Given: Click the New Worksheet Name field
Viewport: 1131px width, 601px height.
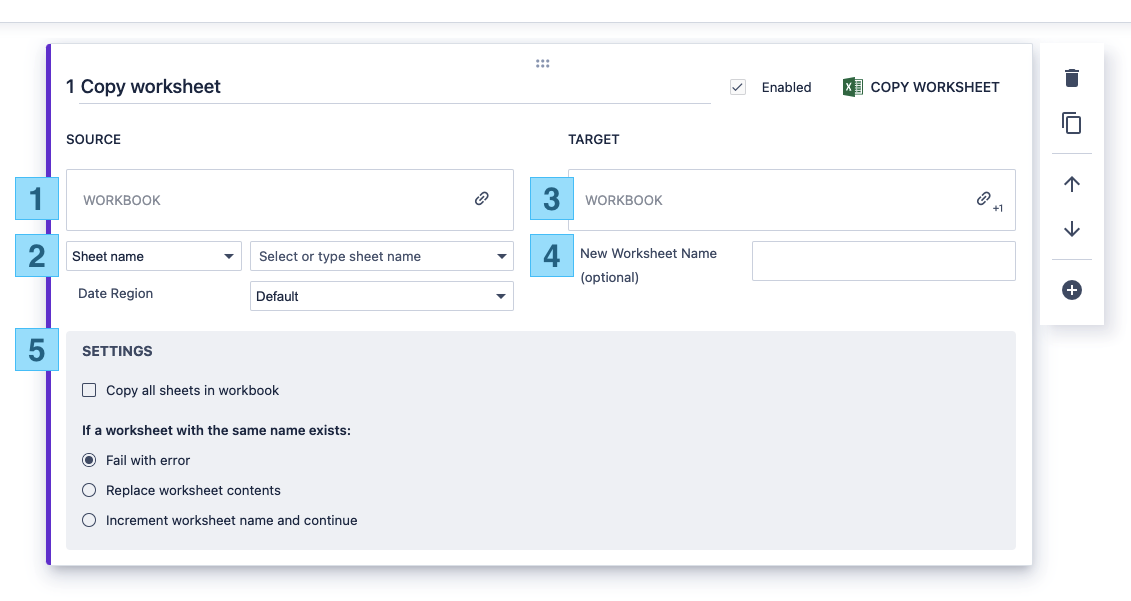Looking at the screenshot, I should (x=883, y=261).
